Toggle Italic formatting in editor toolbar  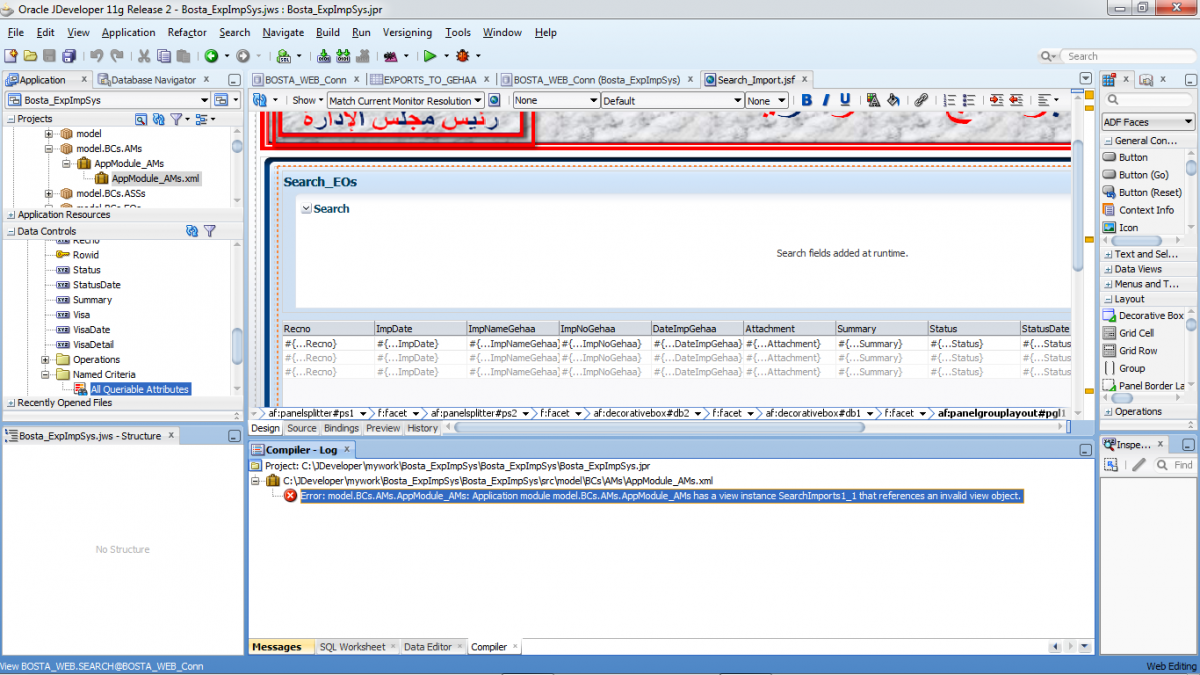(826, 100)
